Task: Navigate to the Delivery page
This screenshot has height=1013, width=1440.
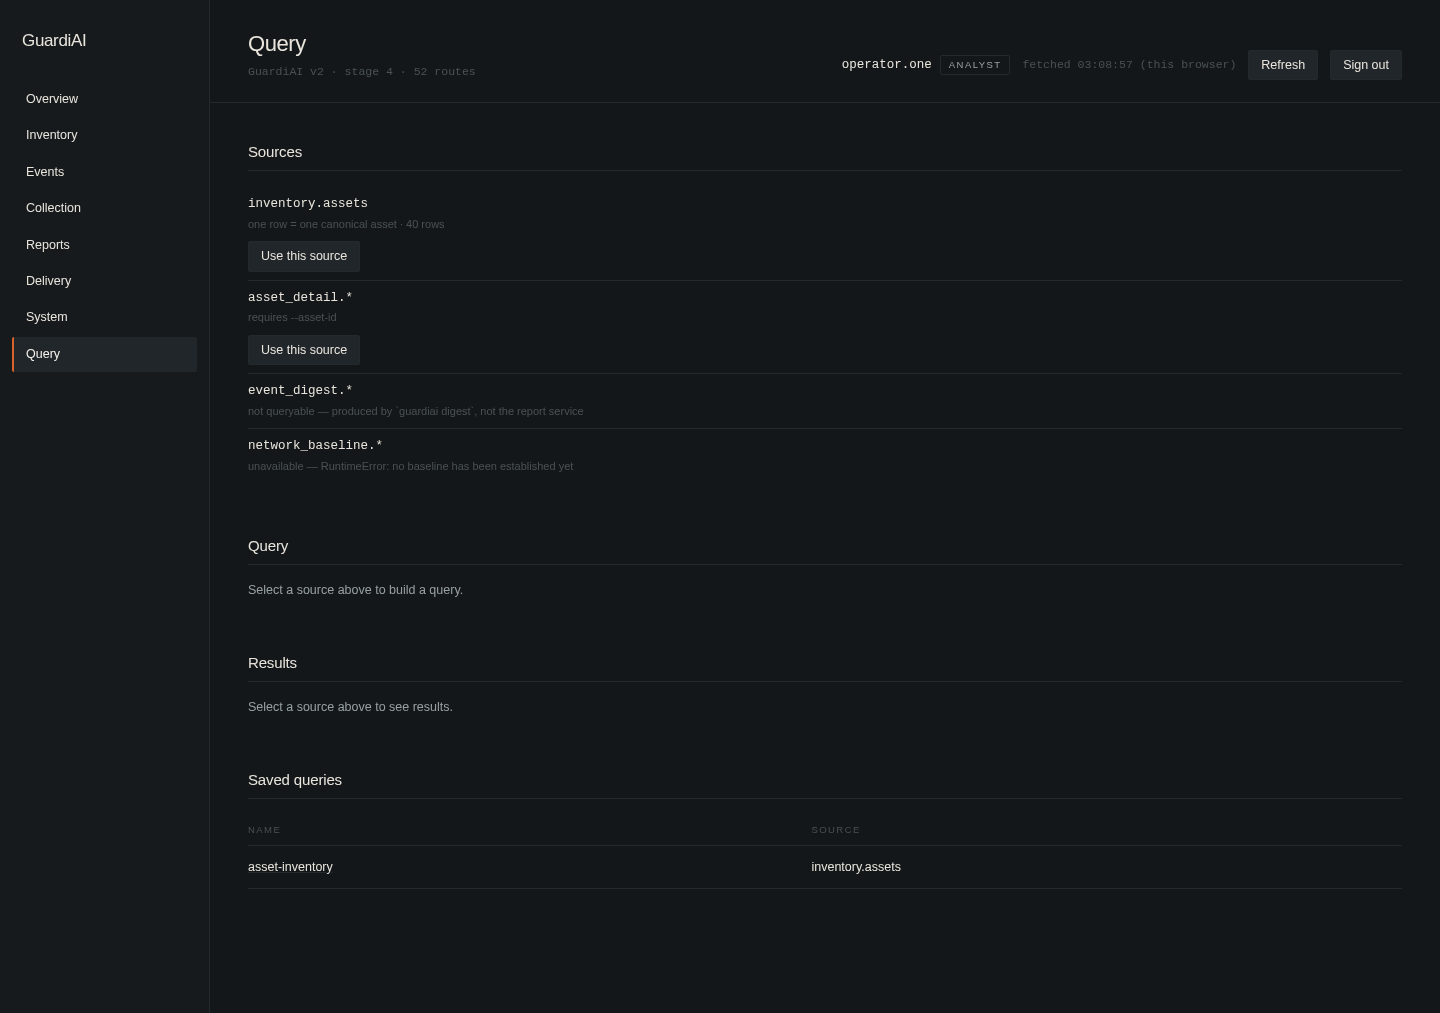Action: pyautogui.click(x=104, y=281)
